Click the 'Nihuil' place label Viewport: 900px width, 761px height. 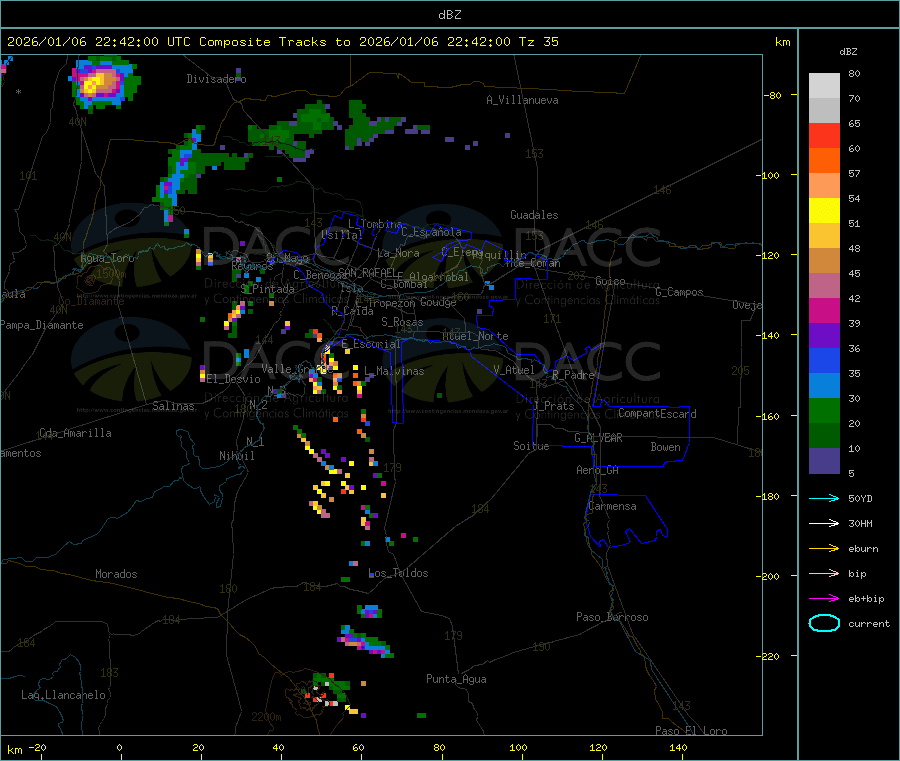tap(236, 456)
